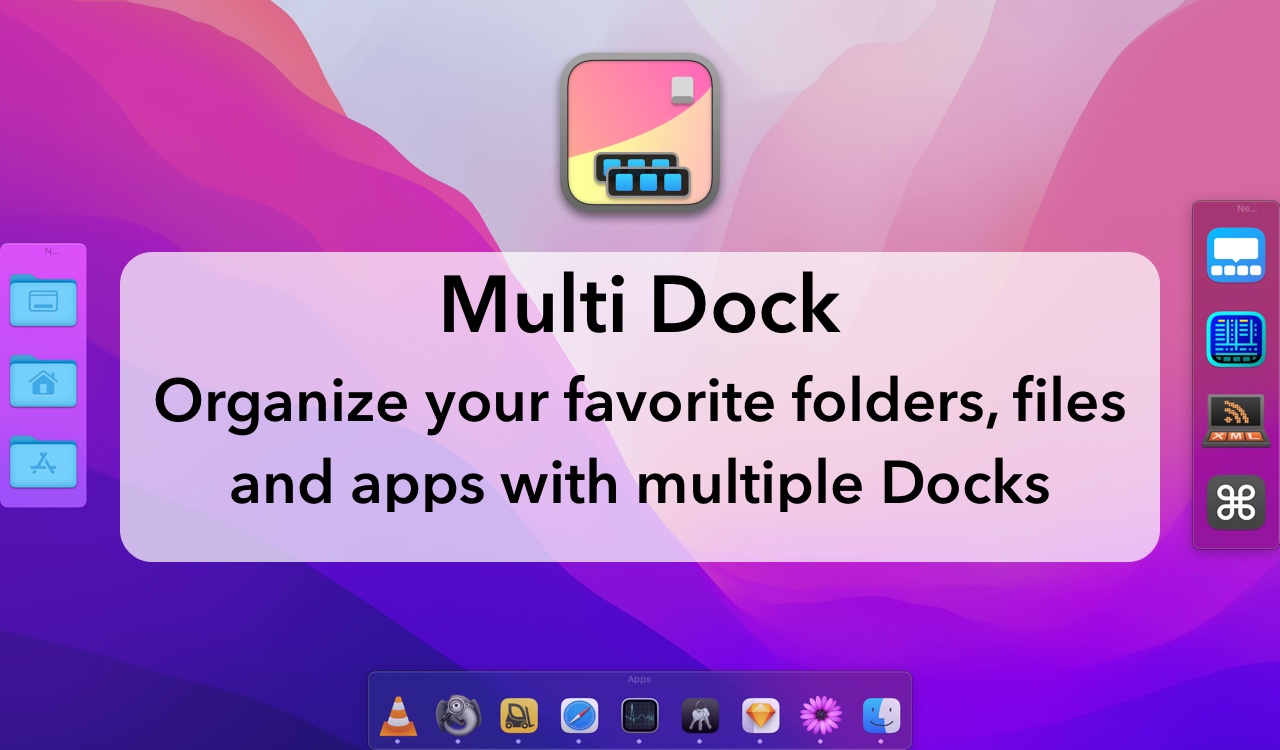This screenshot has width=1280, height=750.
Task: Click the Apps label above the bottom dock
Action: (639, 679)
